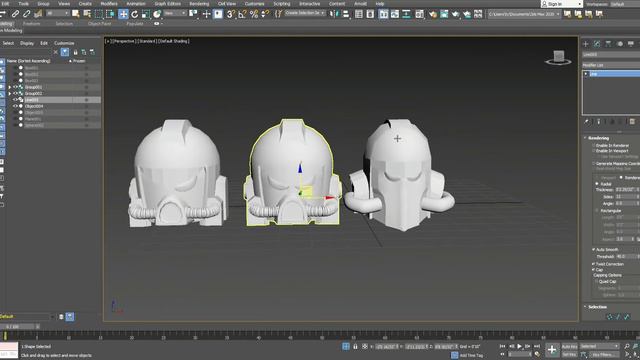This screenshot has width=640, height=360.
Task: Select the Link tool in toolbar
Action: tap(15, 14)
